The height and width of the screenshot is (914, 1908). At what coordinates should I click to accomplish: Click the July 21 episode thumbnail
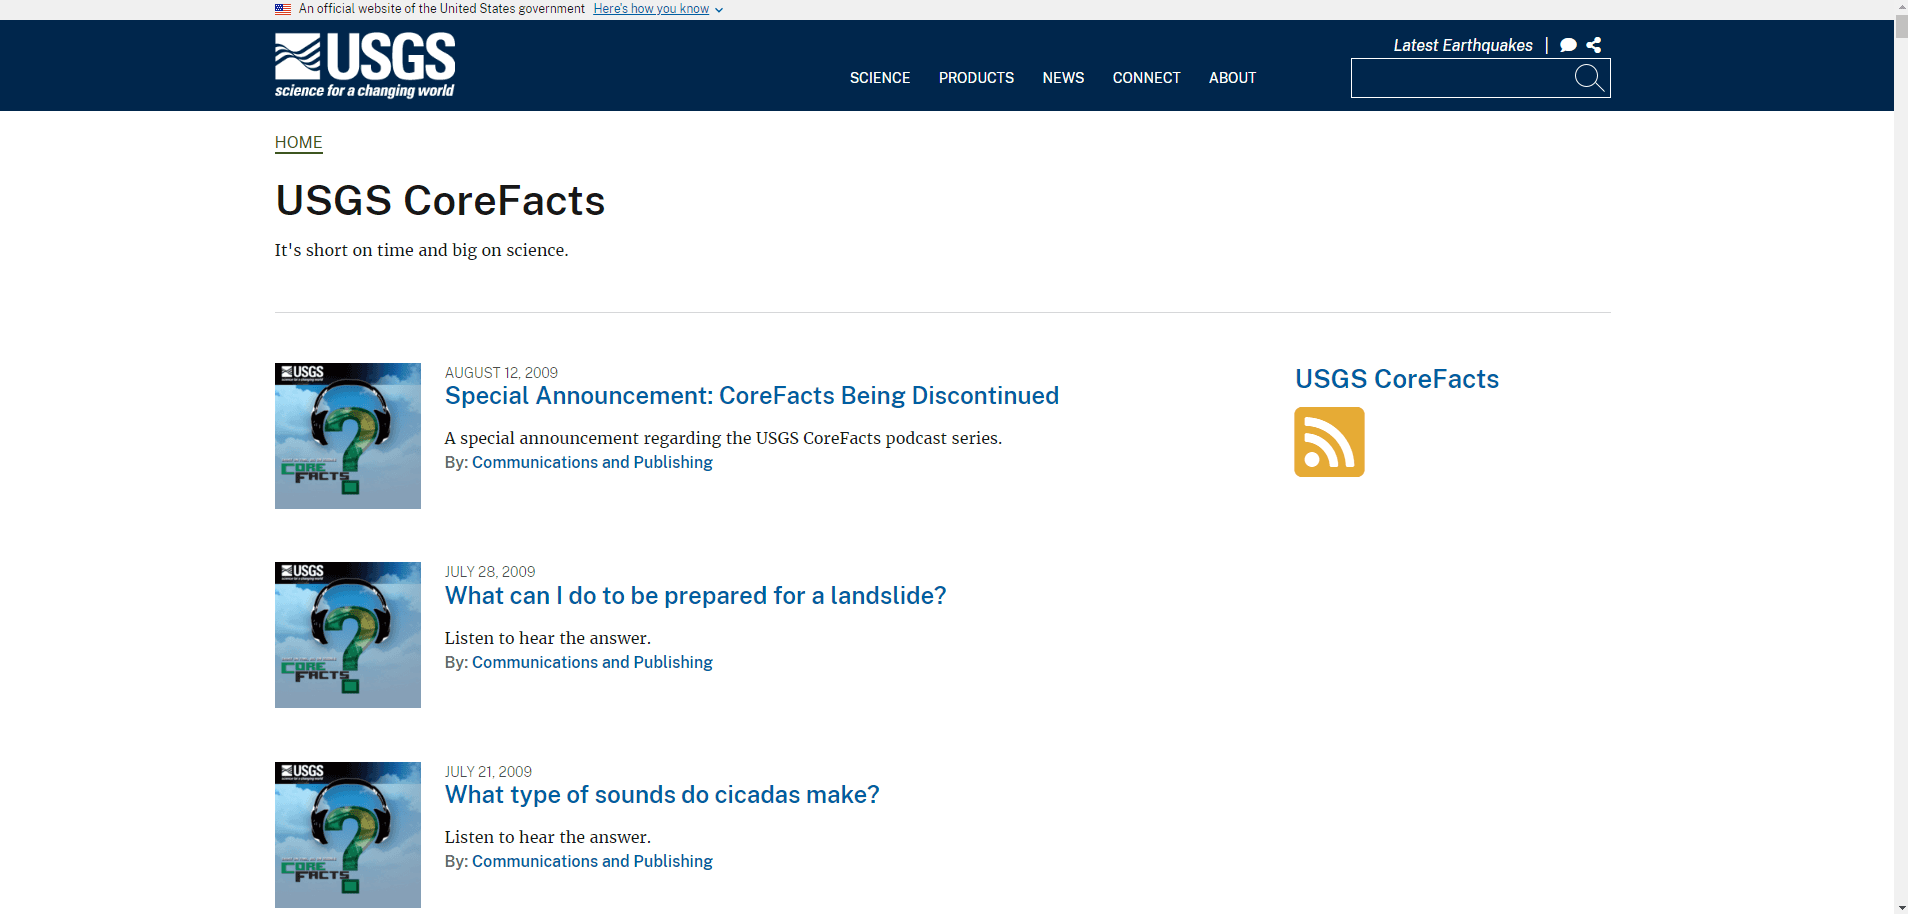348,835
